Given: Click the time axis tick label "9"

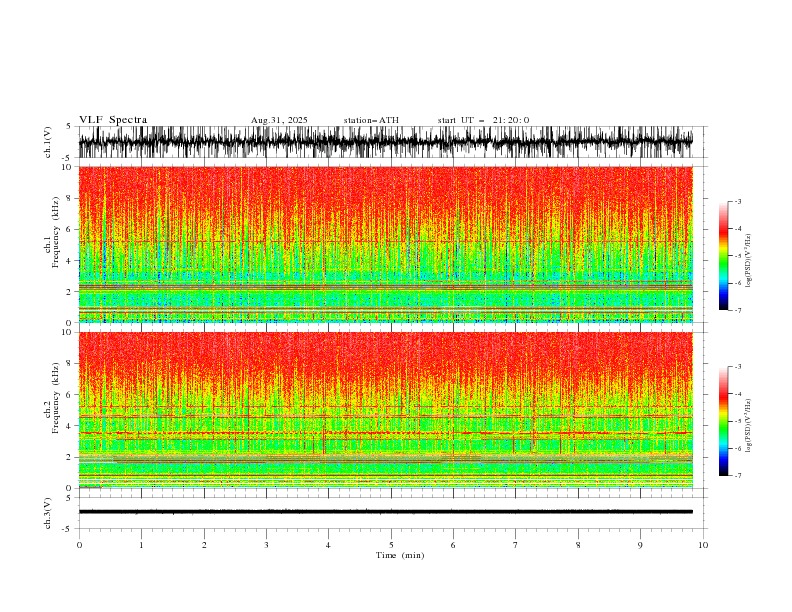Looking at the screenshot, I should [x=640, y=545].
